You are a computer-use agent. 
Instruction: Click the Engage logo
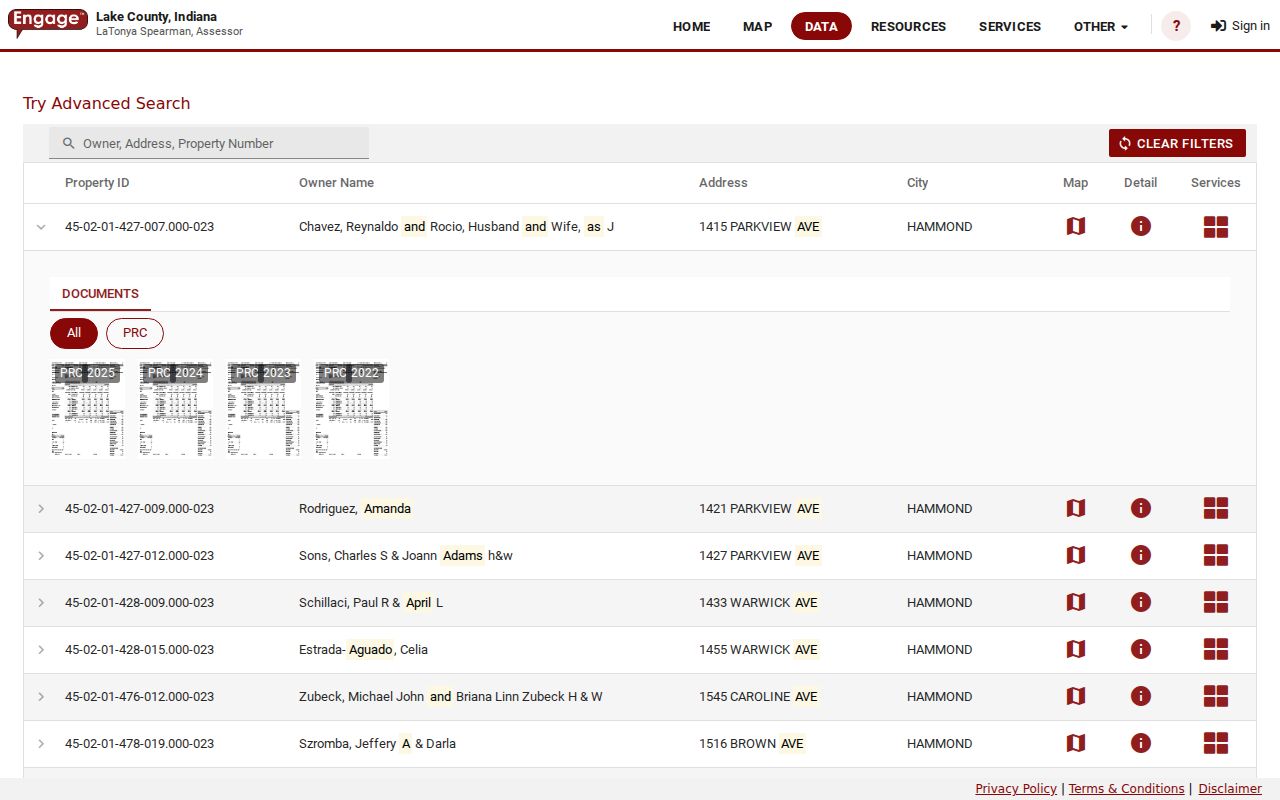[48, 22]
